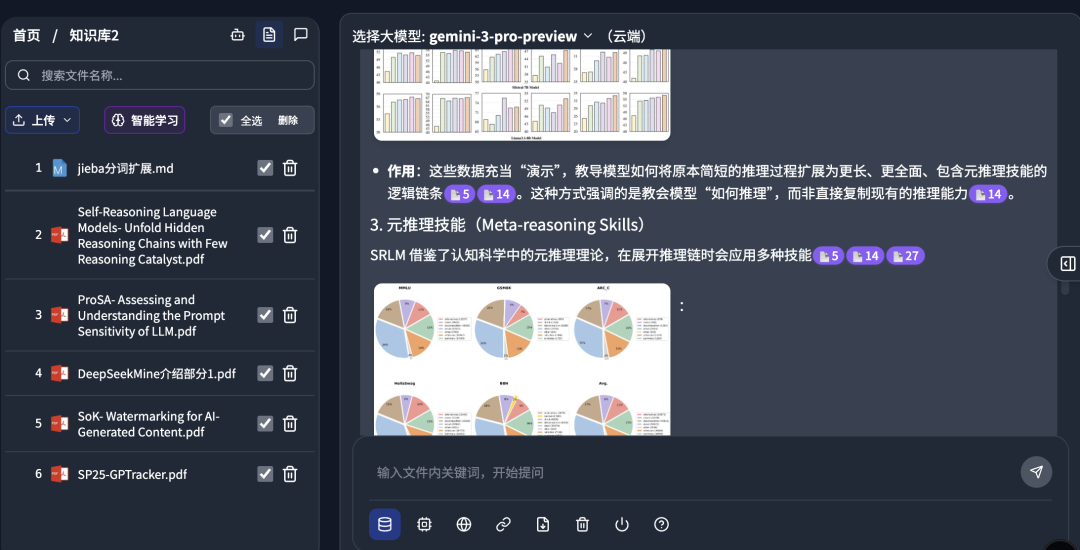Open citation 14 badge after 逻辑链条 5
This screenshot has height=550, width=1080.
(x=496, y=194)
